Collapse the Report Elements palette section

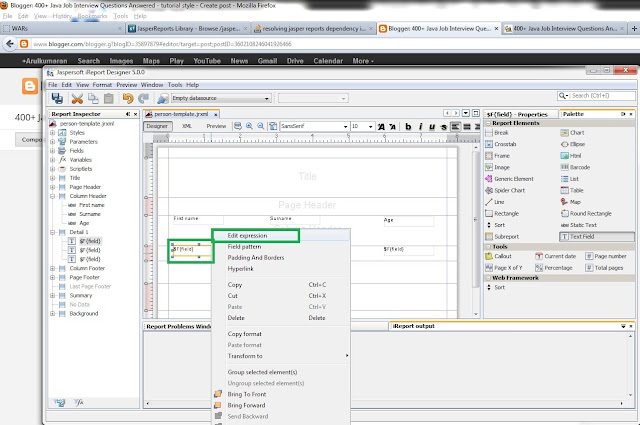(489, 123)
